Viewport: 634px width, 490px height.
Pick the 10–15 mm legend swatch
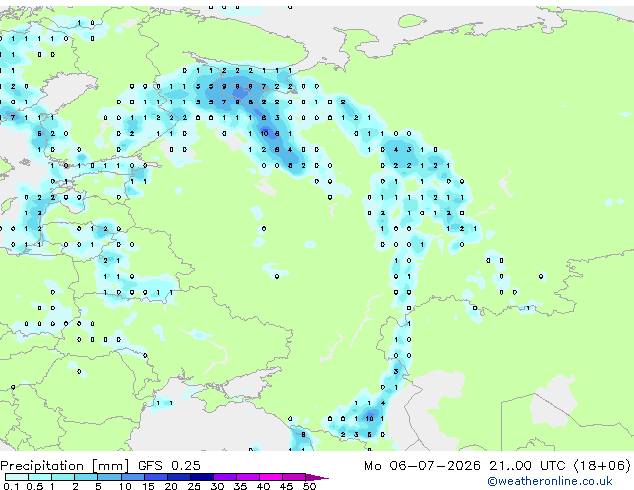tap(133, 477)
